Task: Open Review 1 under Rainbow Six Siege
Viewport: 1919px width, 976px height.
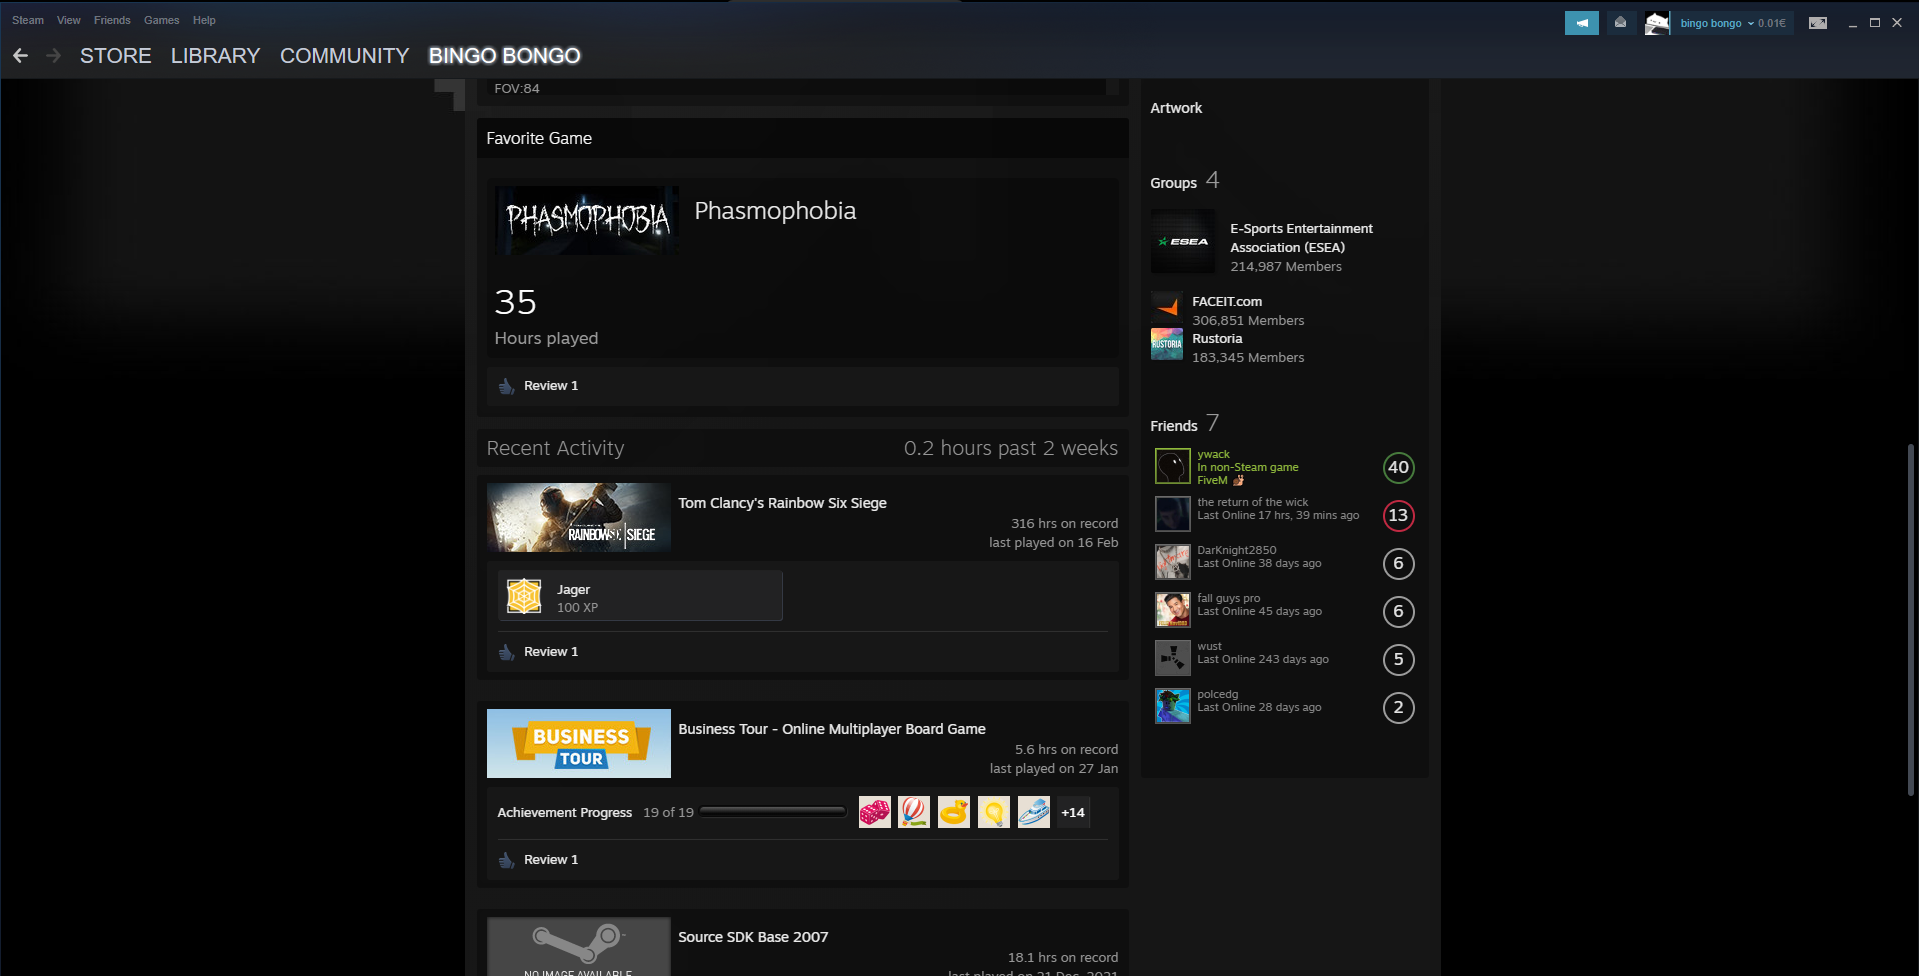Action: point(551,652)
